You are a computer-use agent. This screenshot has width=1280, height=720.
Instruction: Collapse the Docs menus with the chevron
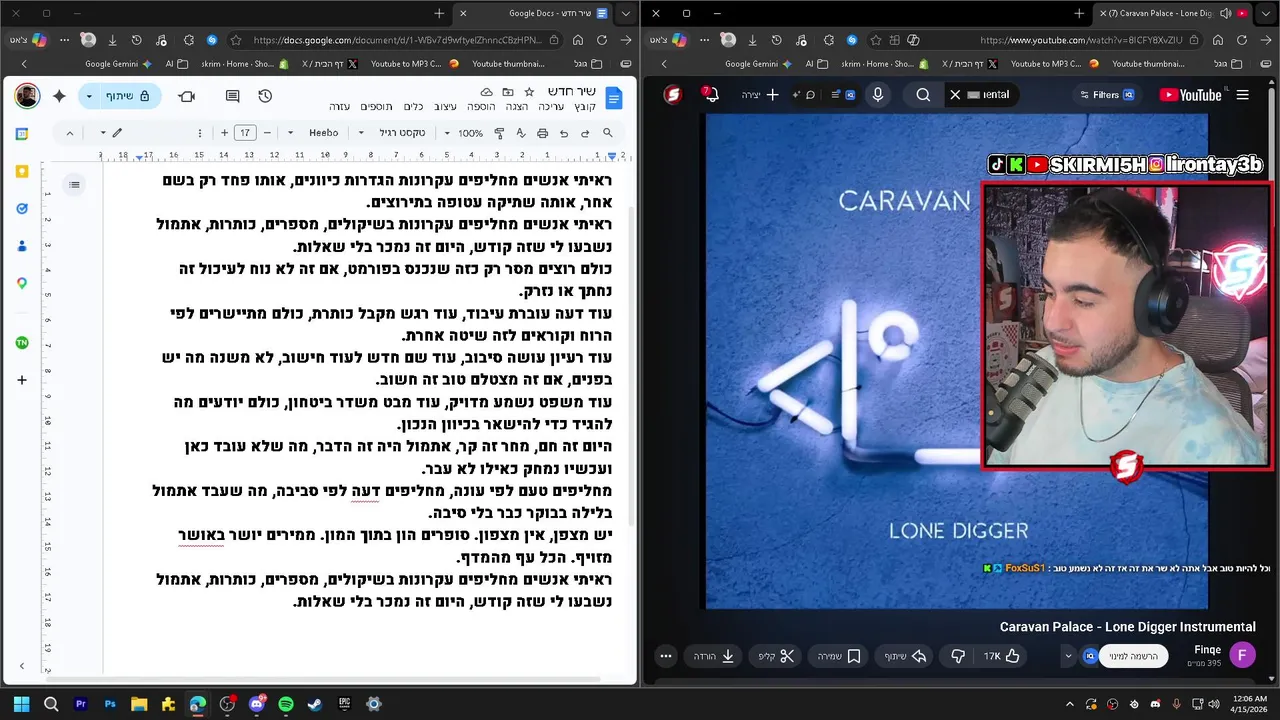pos(69,133)
